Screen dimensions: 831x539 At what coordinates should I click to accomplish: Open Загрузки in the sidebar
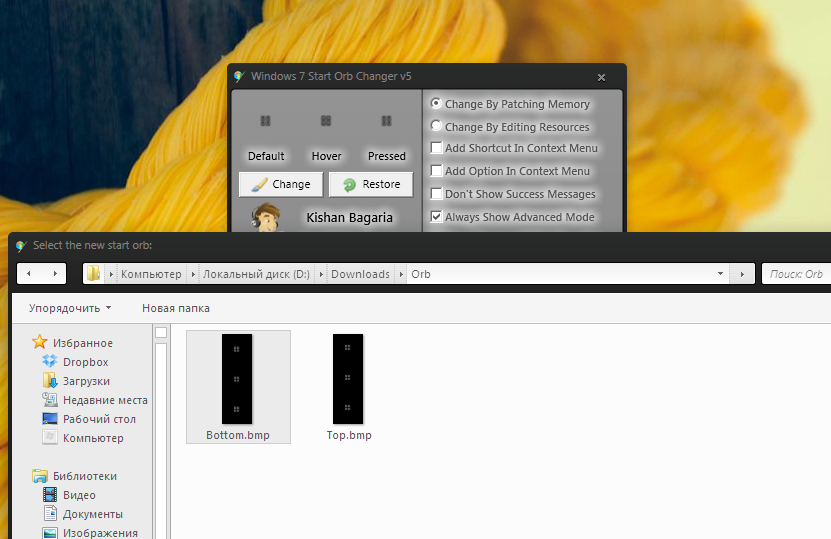click(86, 381)
